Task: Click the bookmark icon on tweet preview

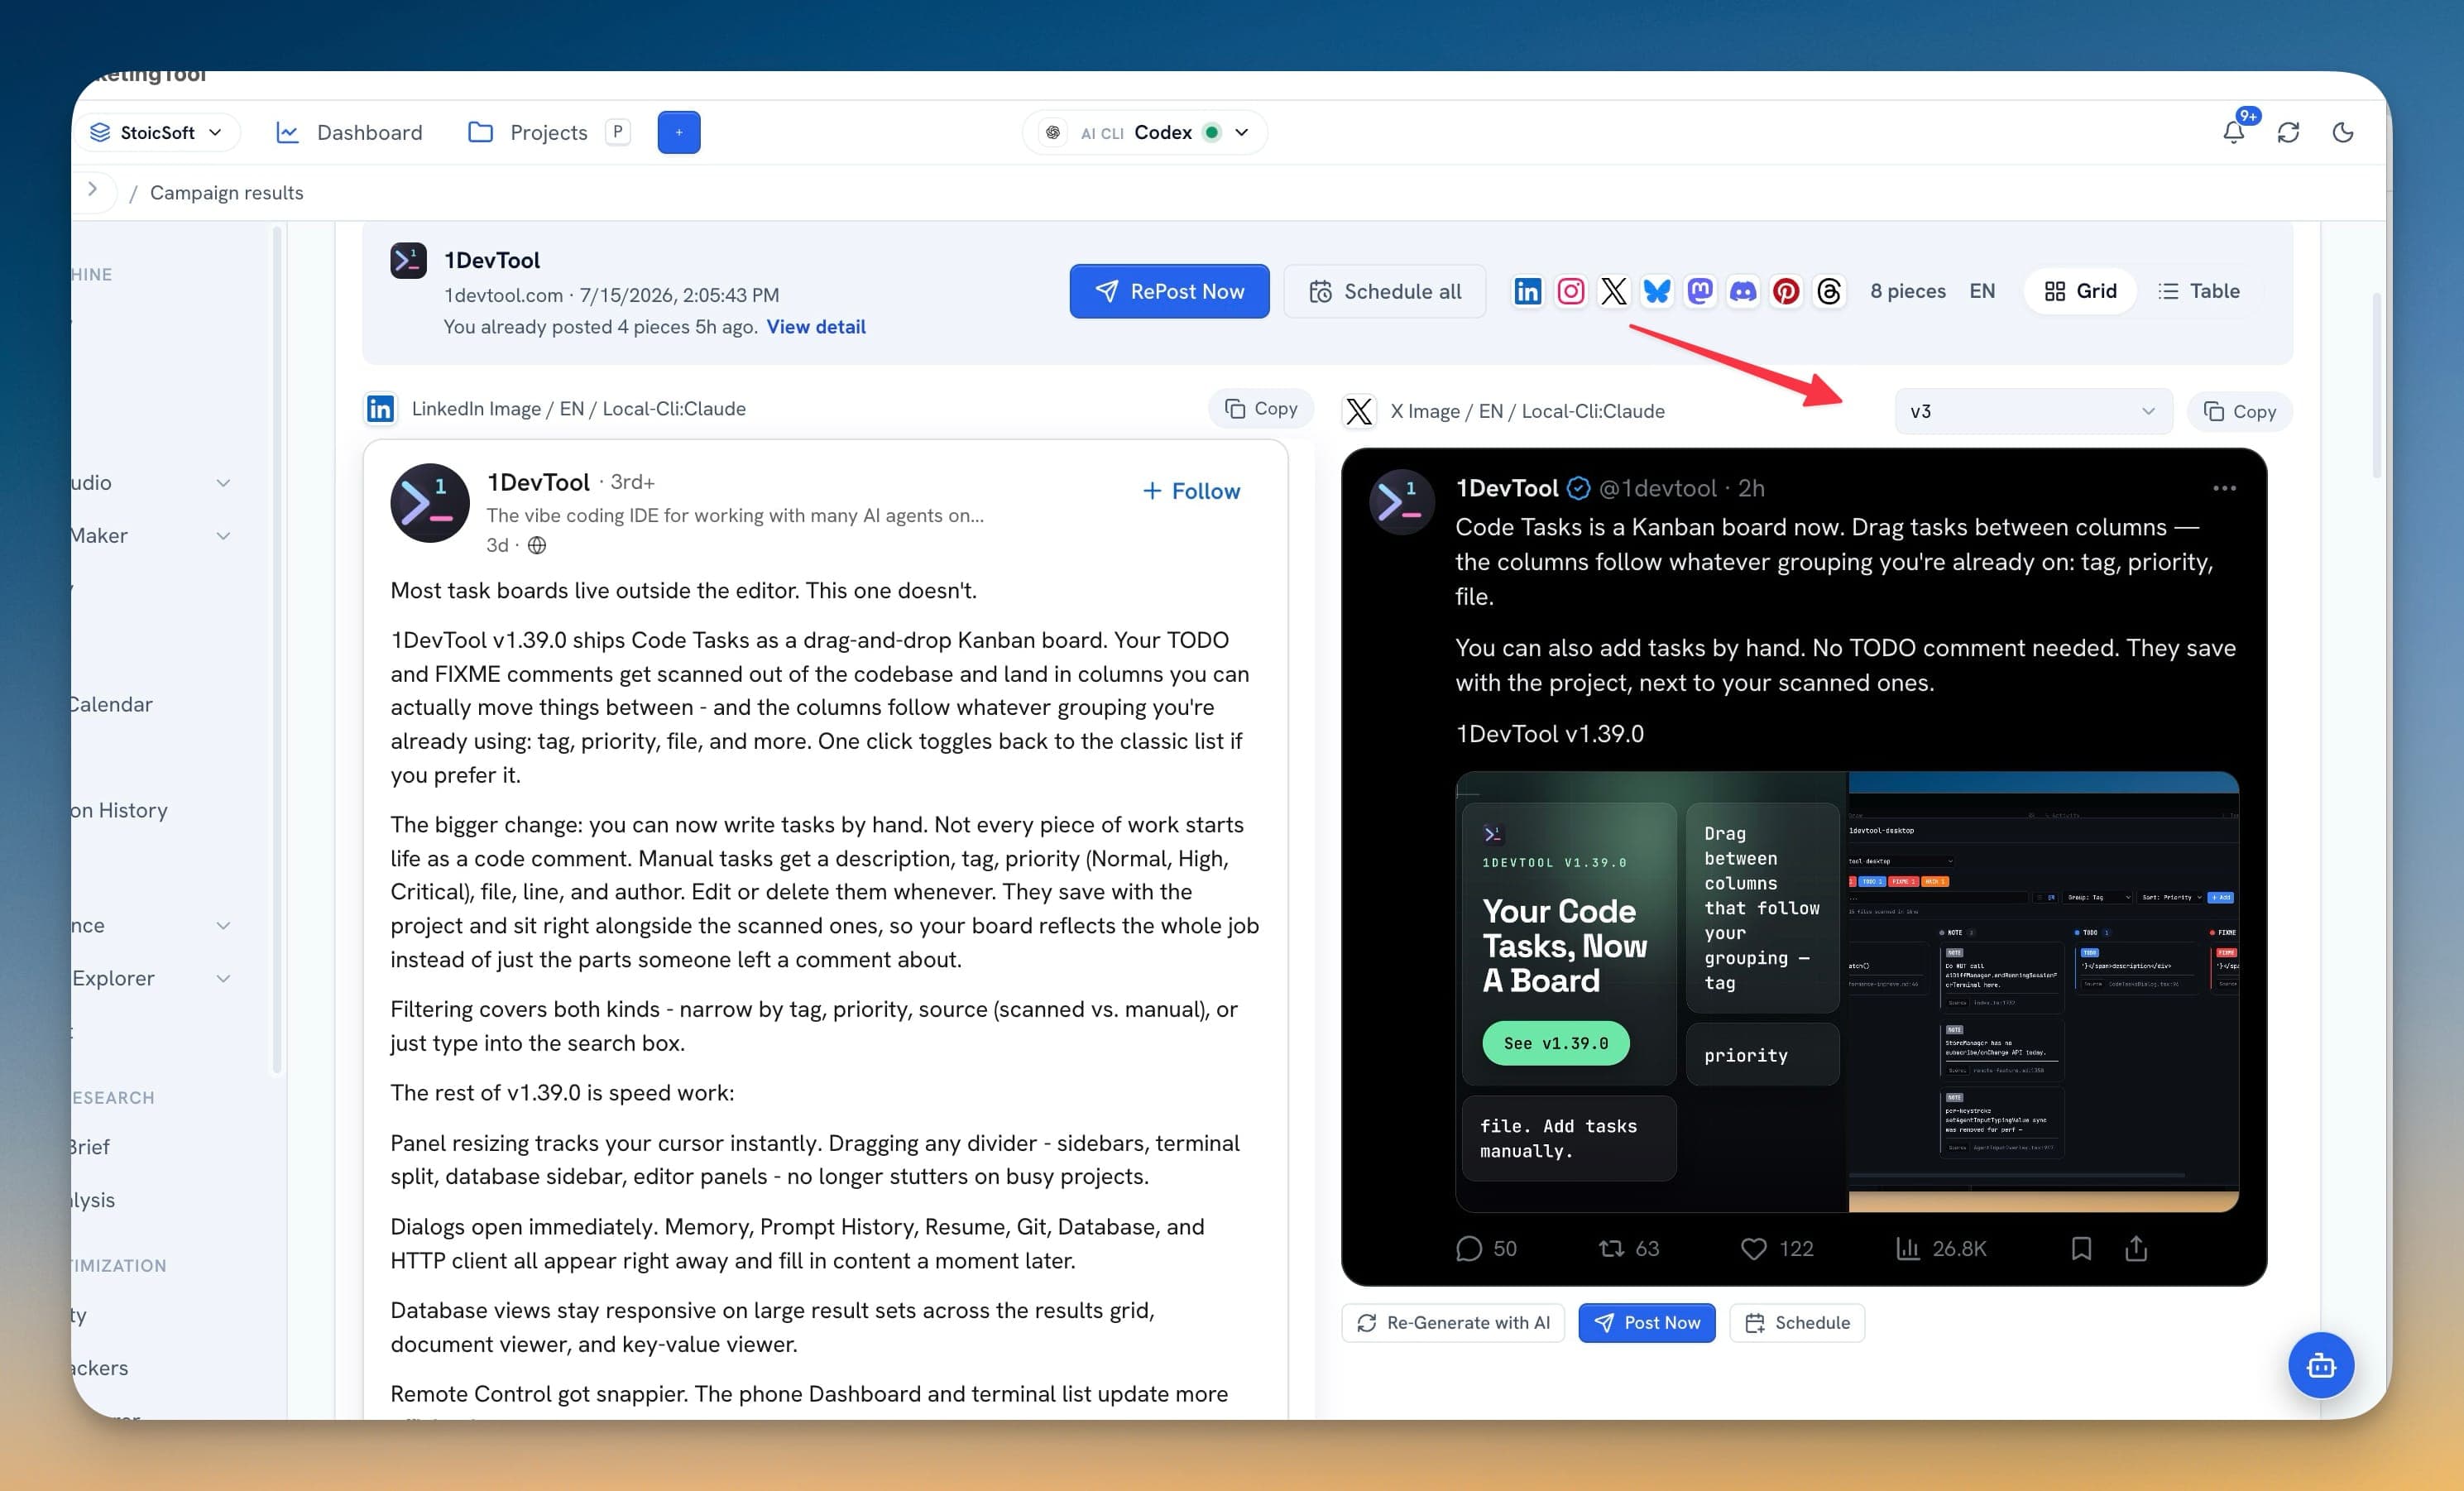Action: coord(2081,1248)
